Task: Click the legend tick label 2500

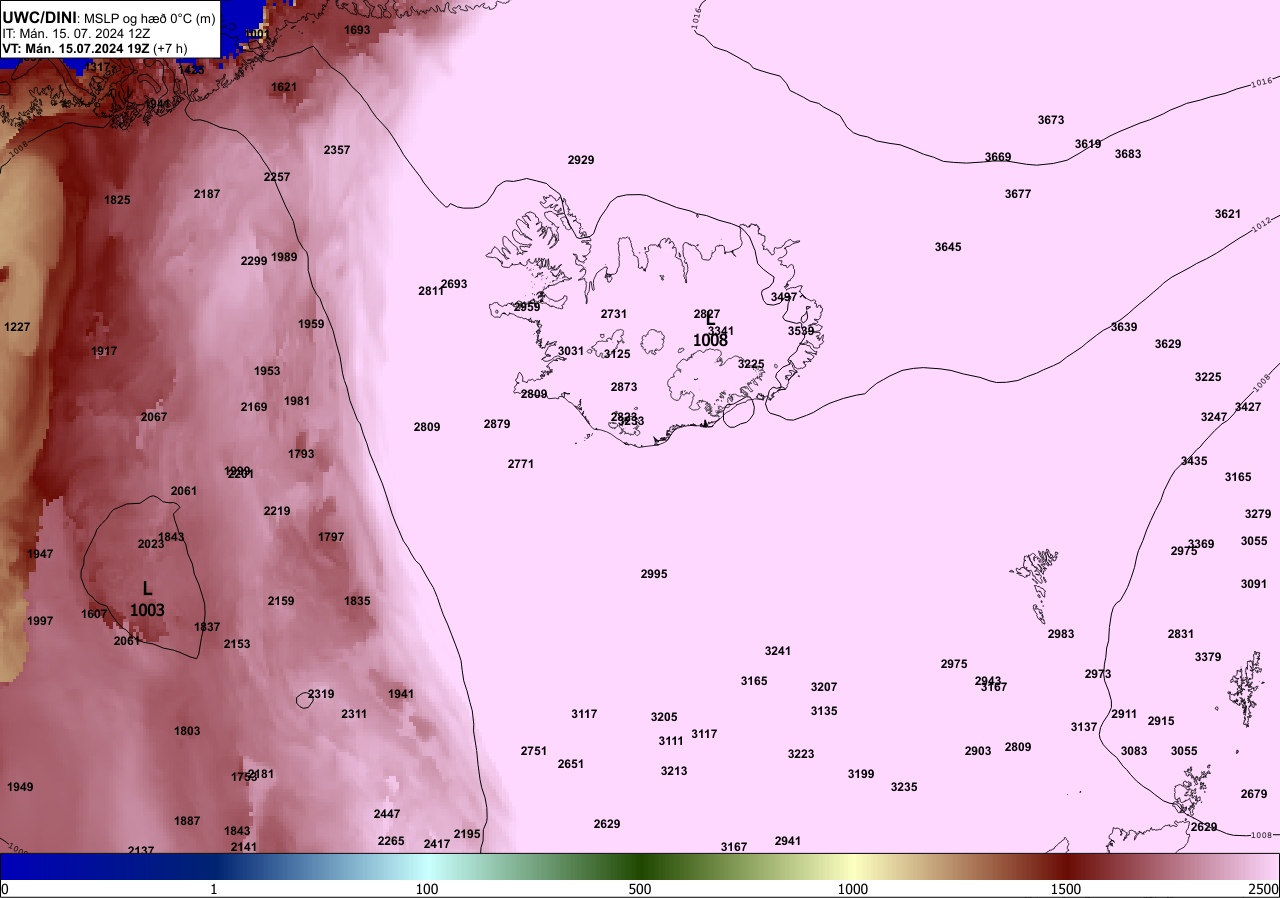Action: pyautogui.click(x=1264, y=889)
